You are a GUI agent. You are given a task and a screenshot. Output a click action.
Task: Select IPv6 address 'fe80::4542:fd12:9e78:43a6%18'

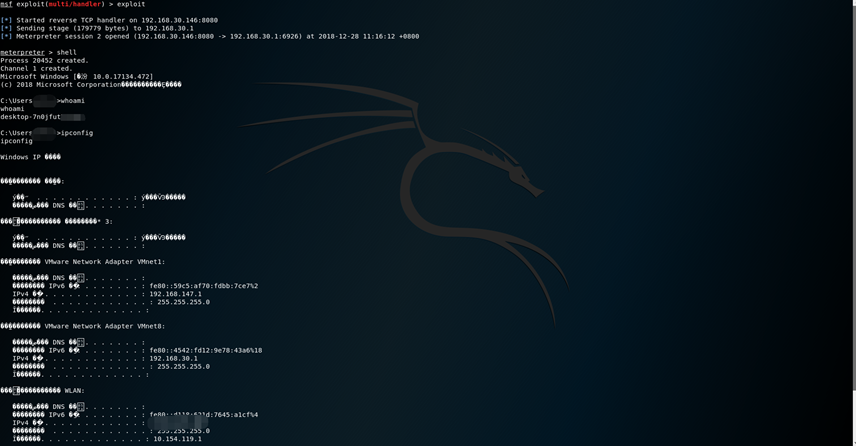(206, 350)
